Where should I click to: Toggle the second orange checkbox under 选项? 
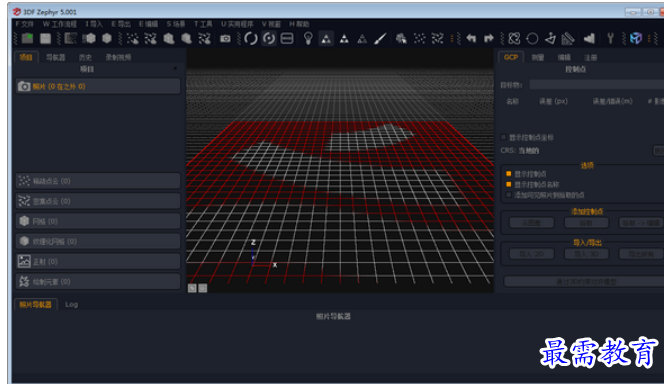(x=509, y=184)
